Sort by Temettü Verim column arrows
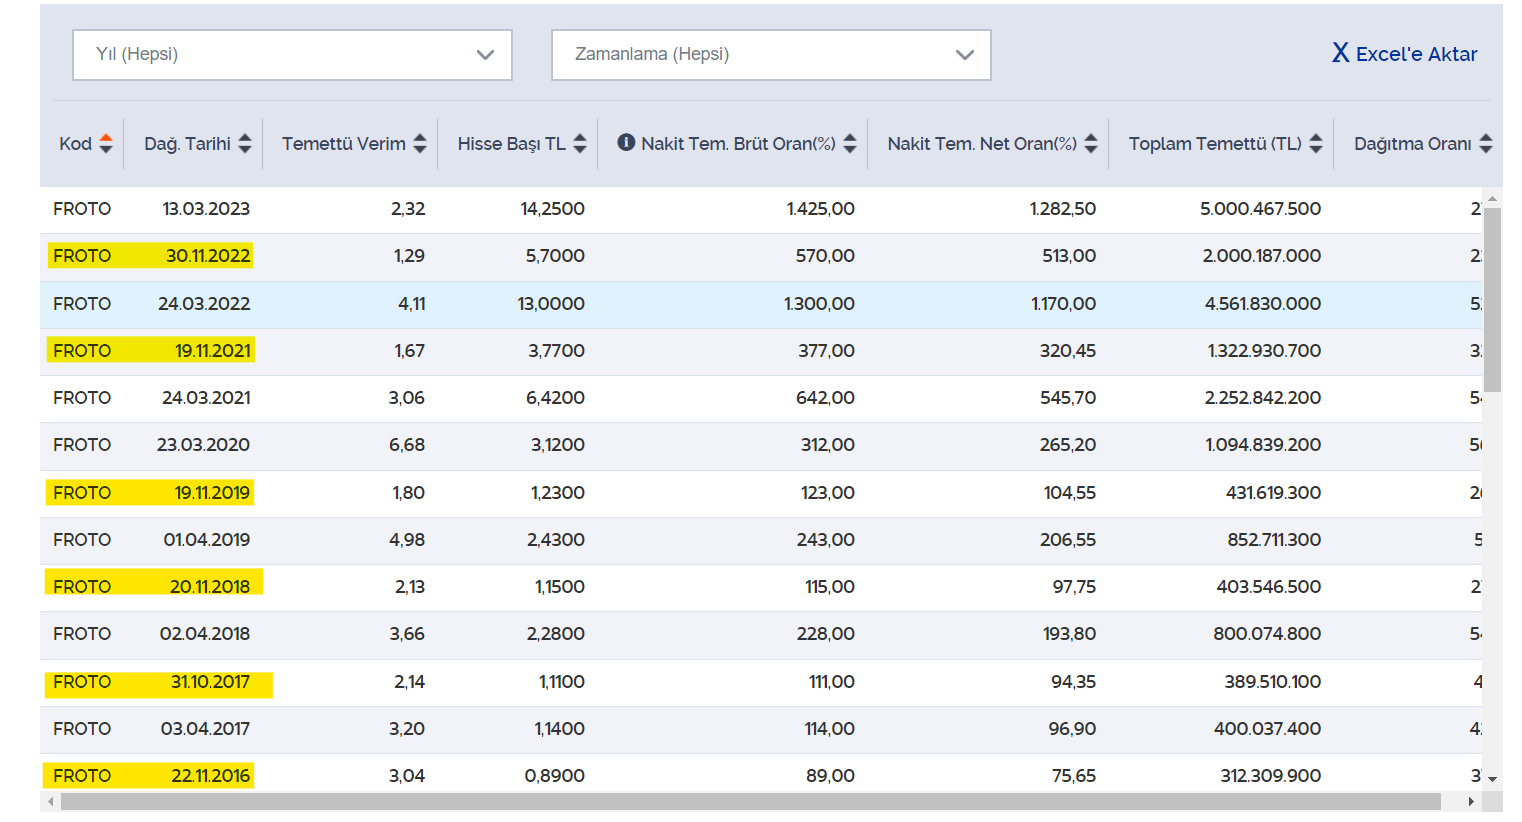1522x822 pixels. [x=420, y=143]
